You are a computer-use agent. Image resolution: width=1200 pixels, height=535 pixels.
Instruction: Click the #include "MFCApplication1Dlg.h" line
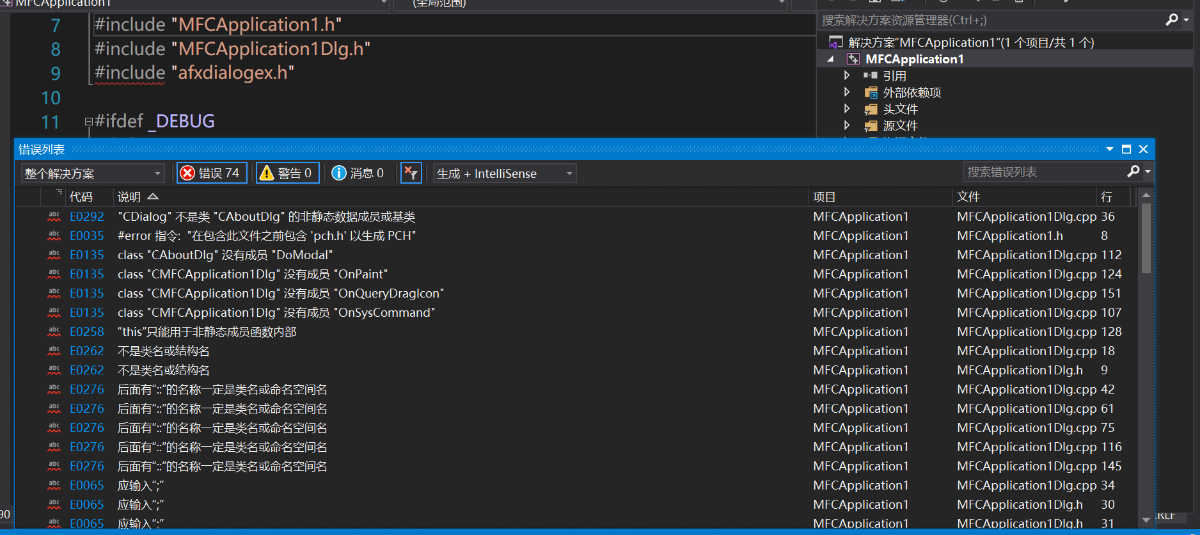click(x=232, y=49)
